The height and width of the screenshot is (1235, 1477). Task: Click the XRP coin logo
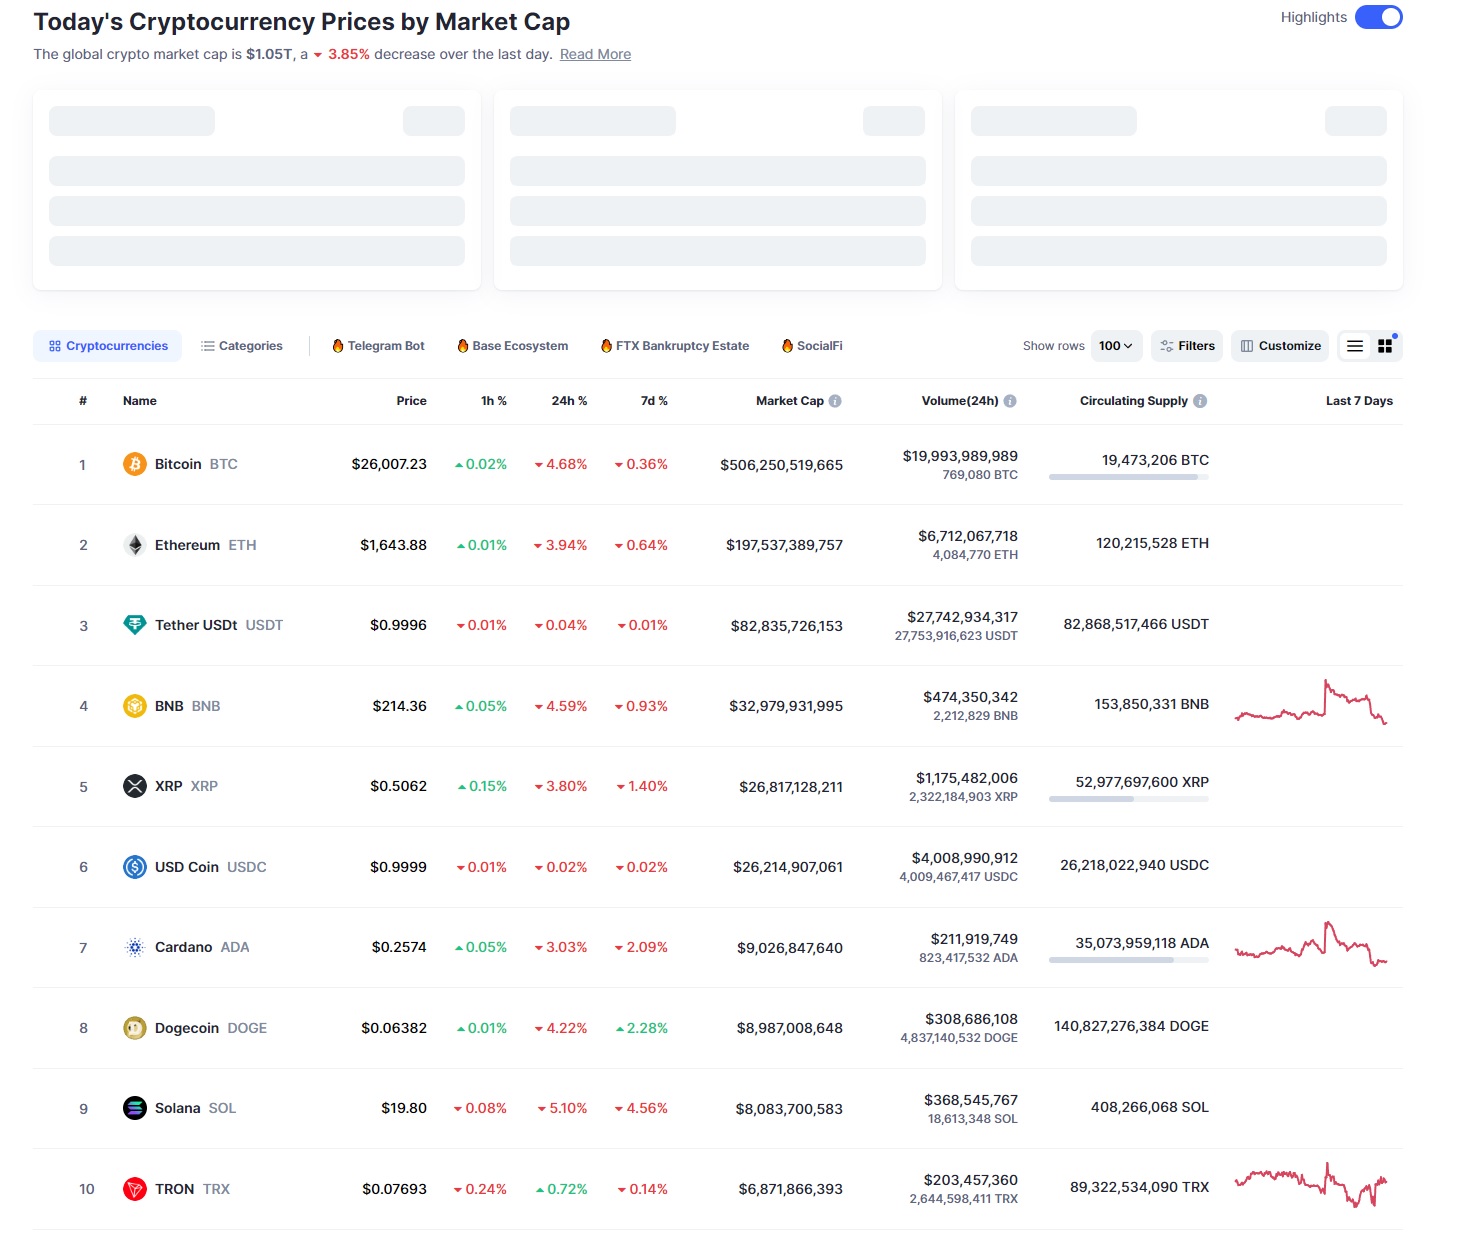135,786
